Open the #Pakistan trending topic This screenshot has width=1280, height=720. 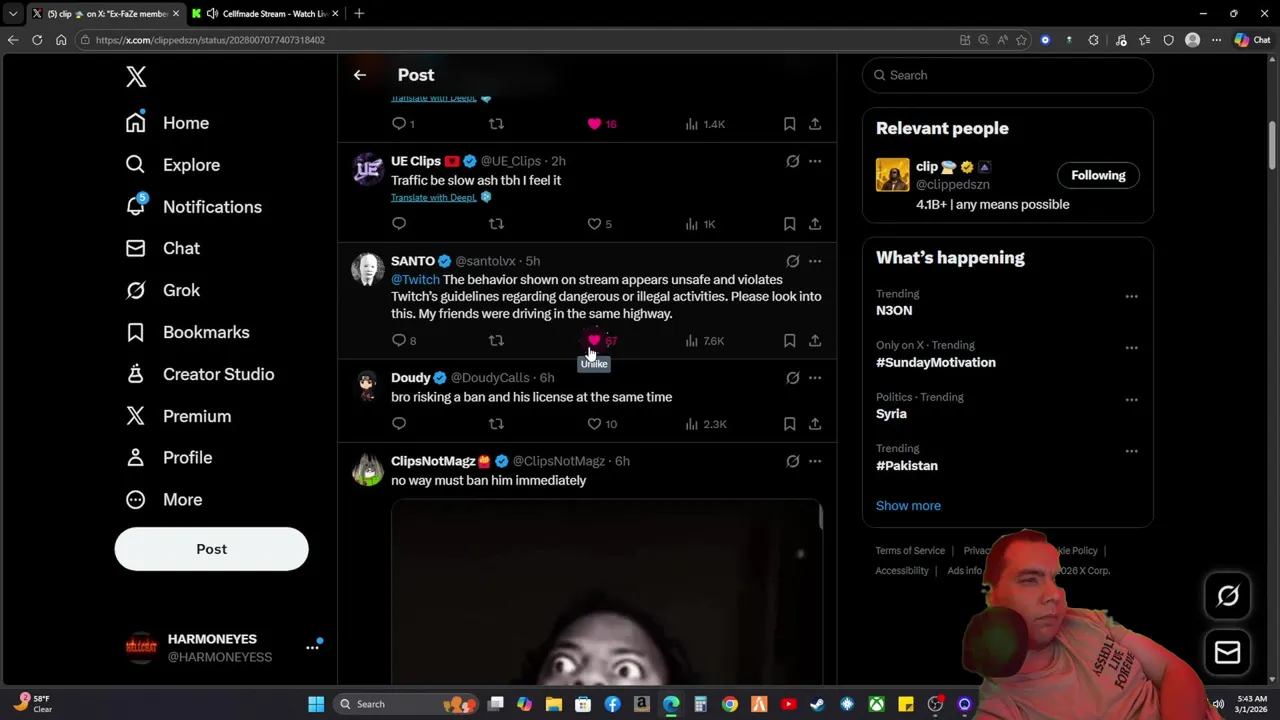coord(907,466)
